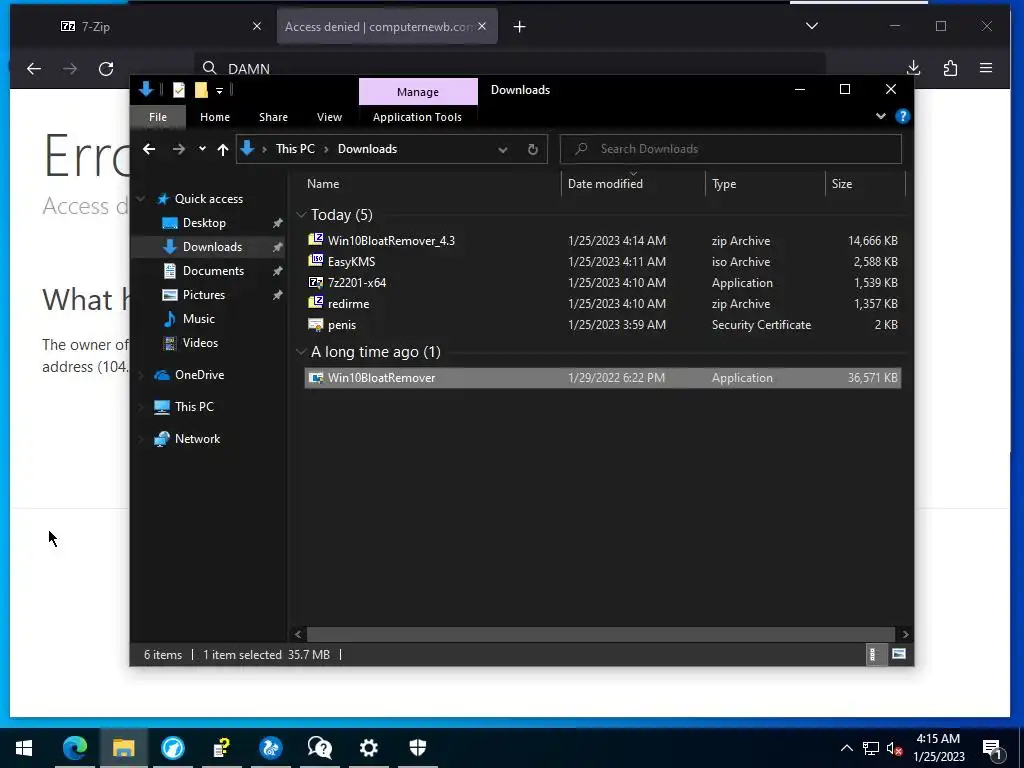This screenshot has width=1024, height=768.
Task: Open Settings gear from taskbar
Action: click(x=368, y=748)
